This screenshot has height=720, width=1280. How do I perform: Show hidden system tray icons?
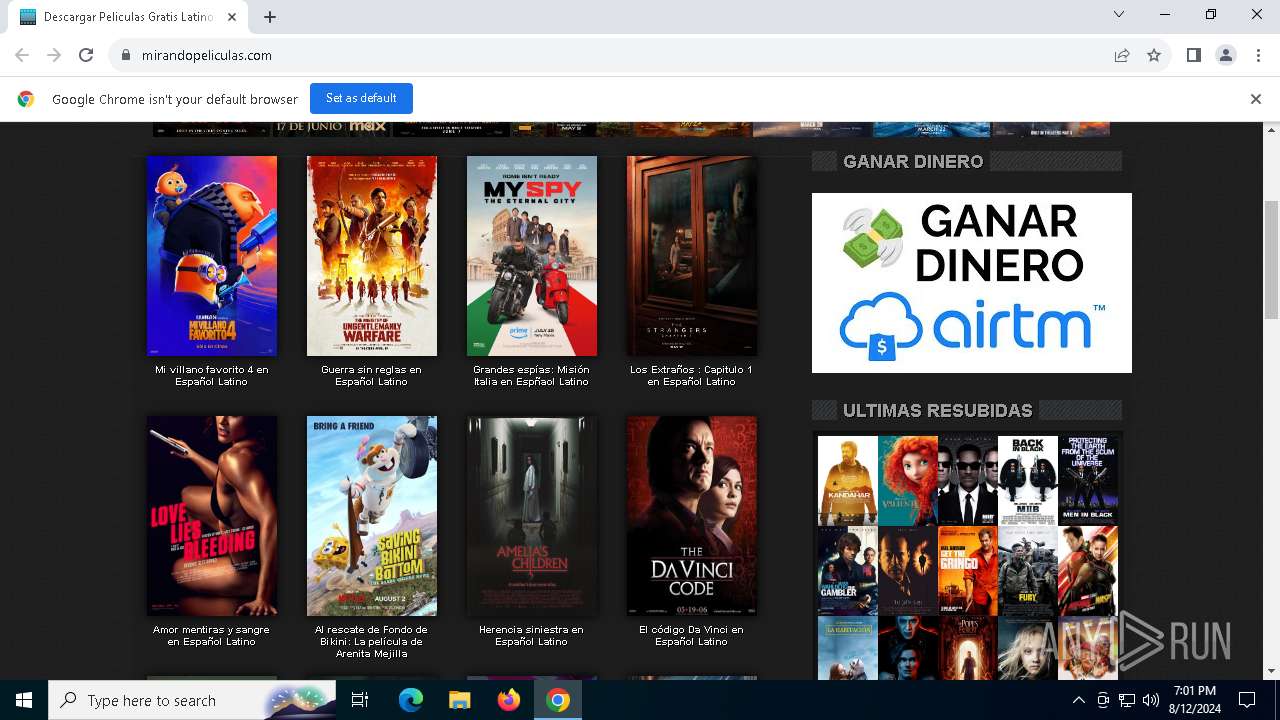(x=1078, y=700)
